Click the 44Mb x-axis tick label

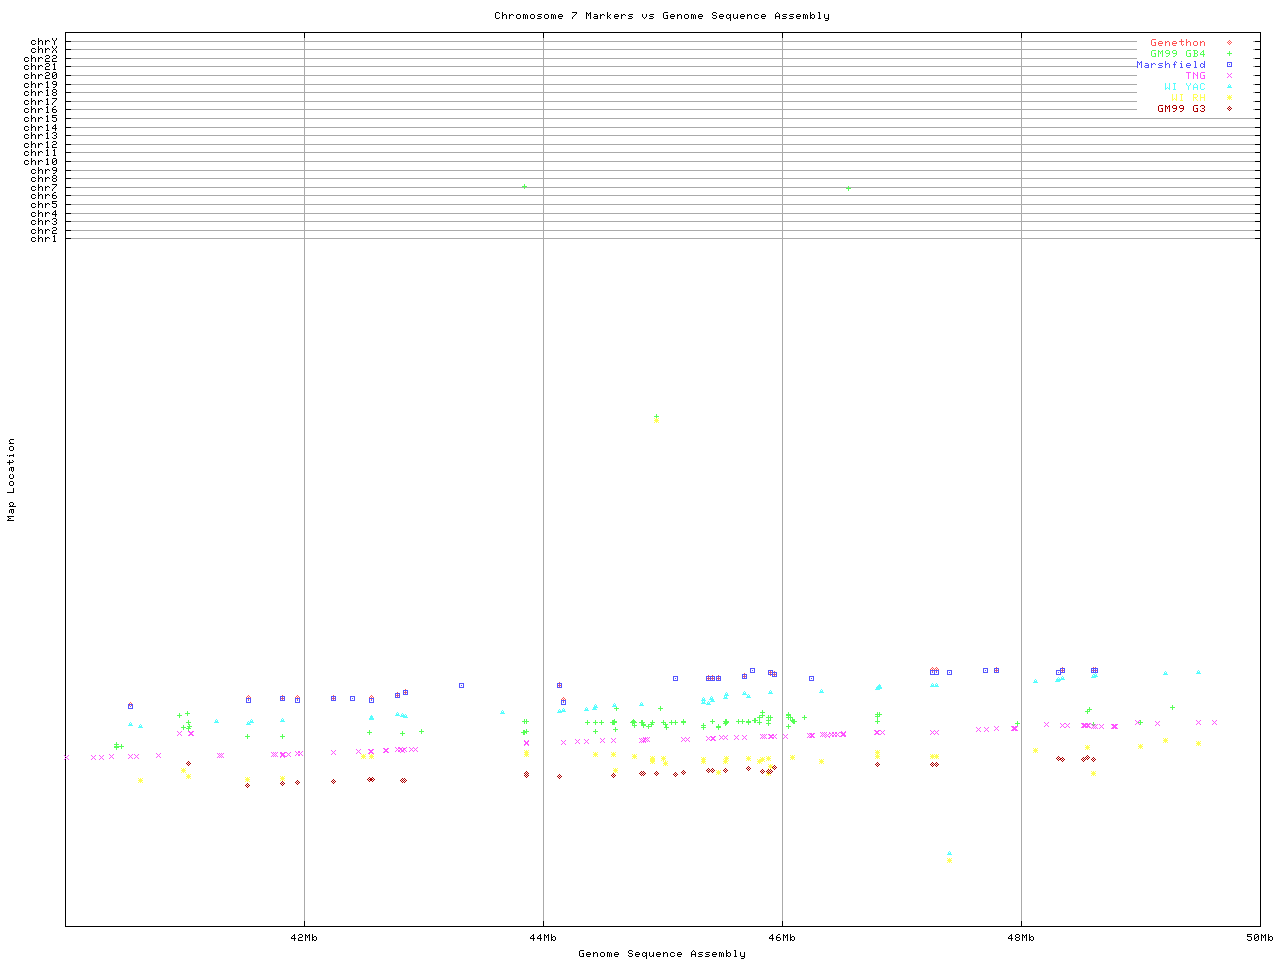(543, 938)
